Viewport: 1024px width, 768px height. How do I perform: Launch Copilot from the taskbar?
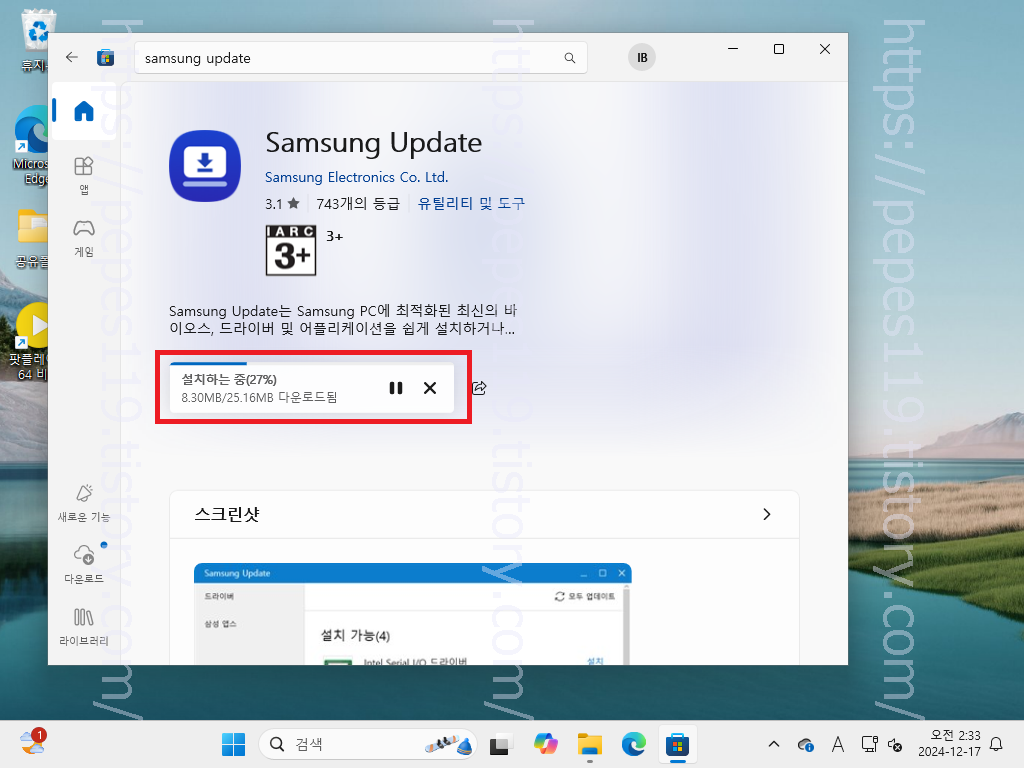point(545,744)
